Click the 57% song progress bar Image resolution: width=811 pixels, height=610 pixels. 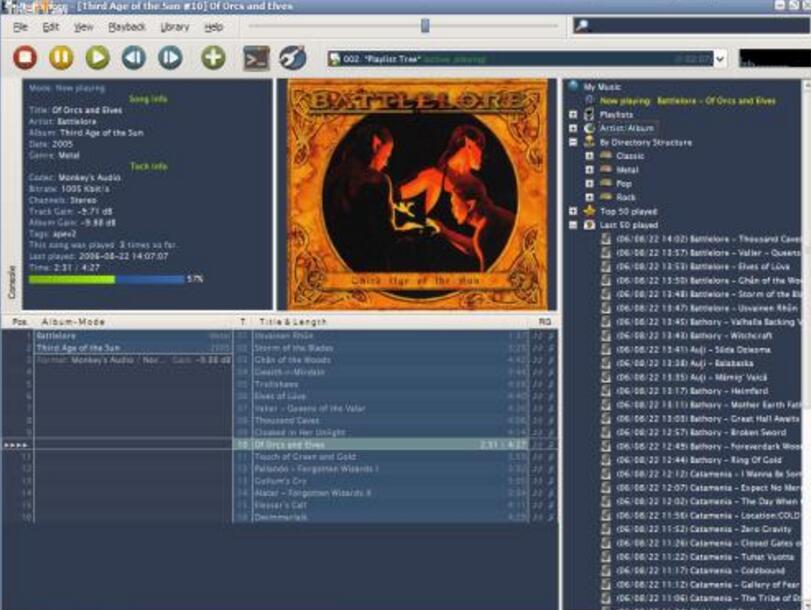point(107,279)
